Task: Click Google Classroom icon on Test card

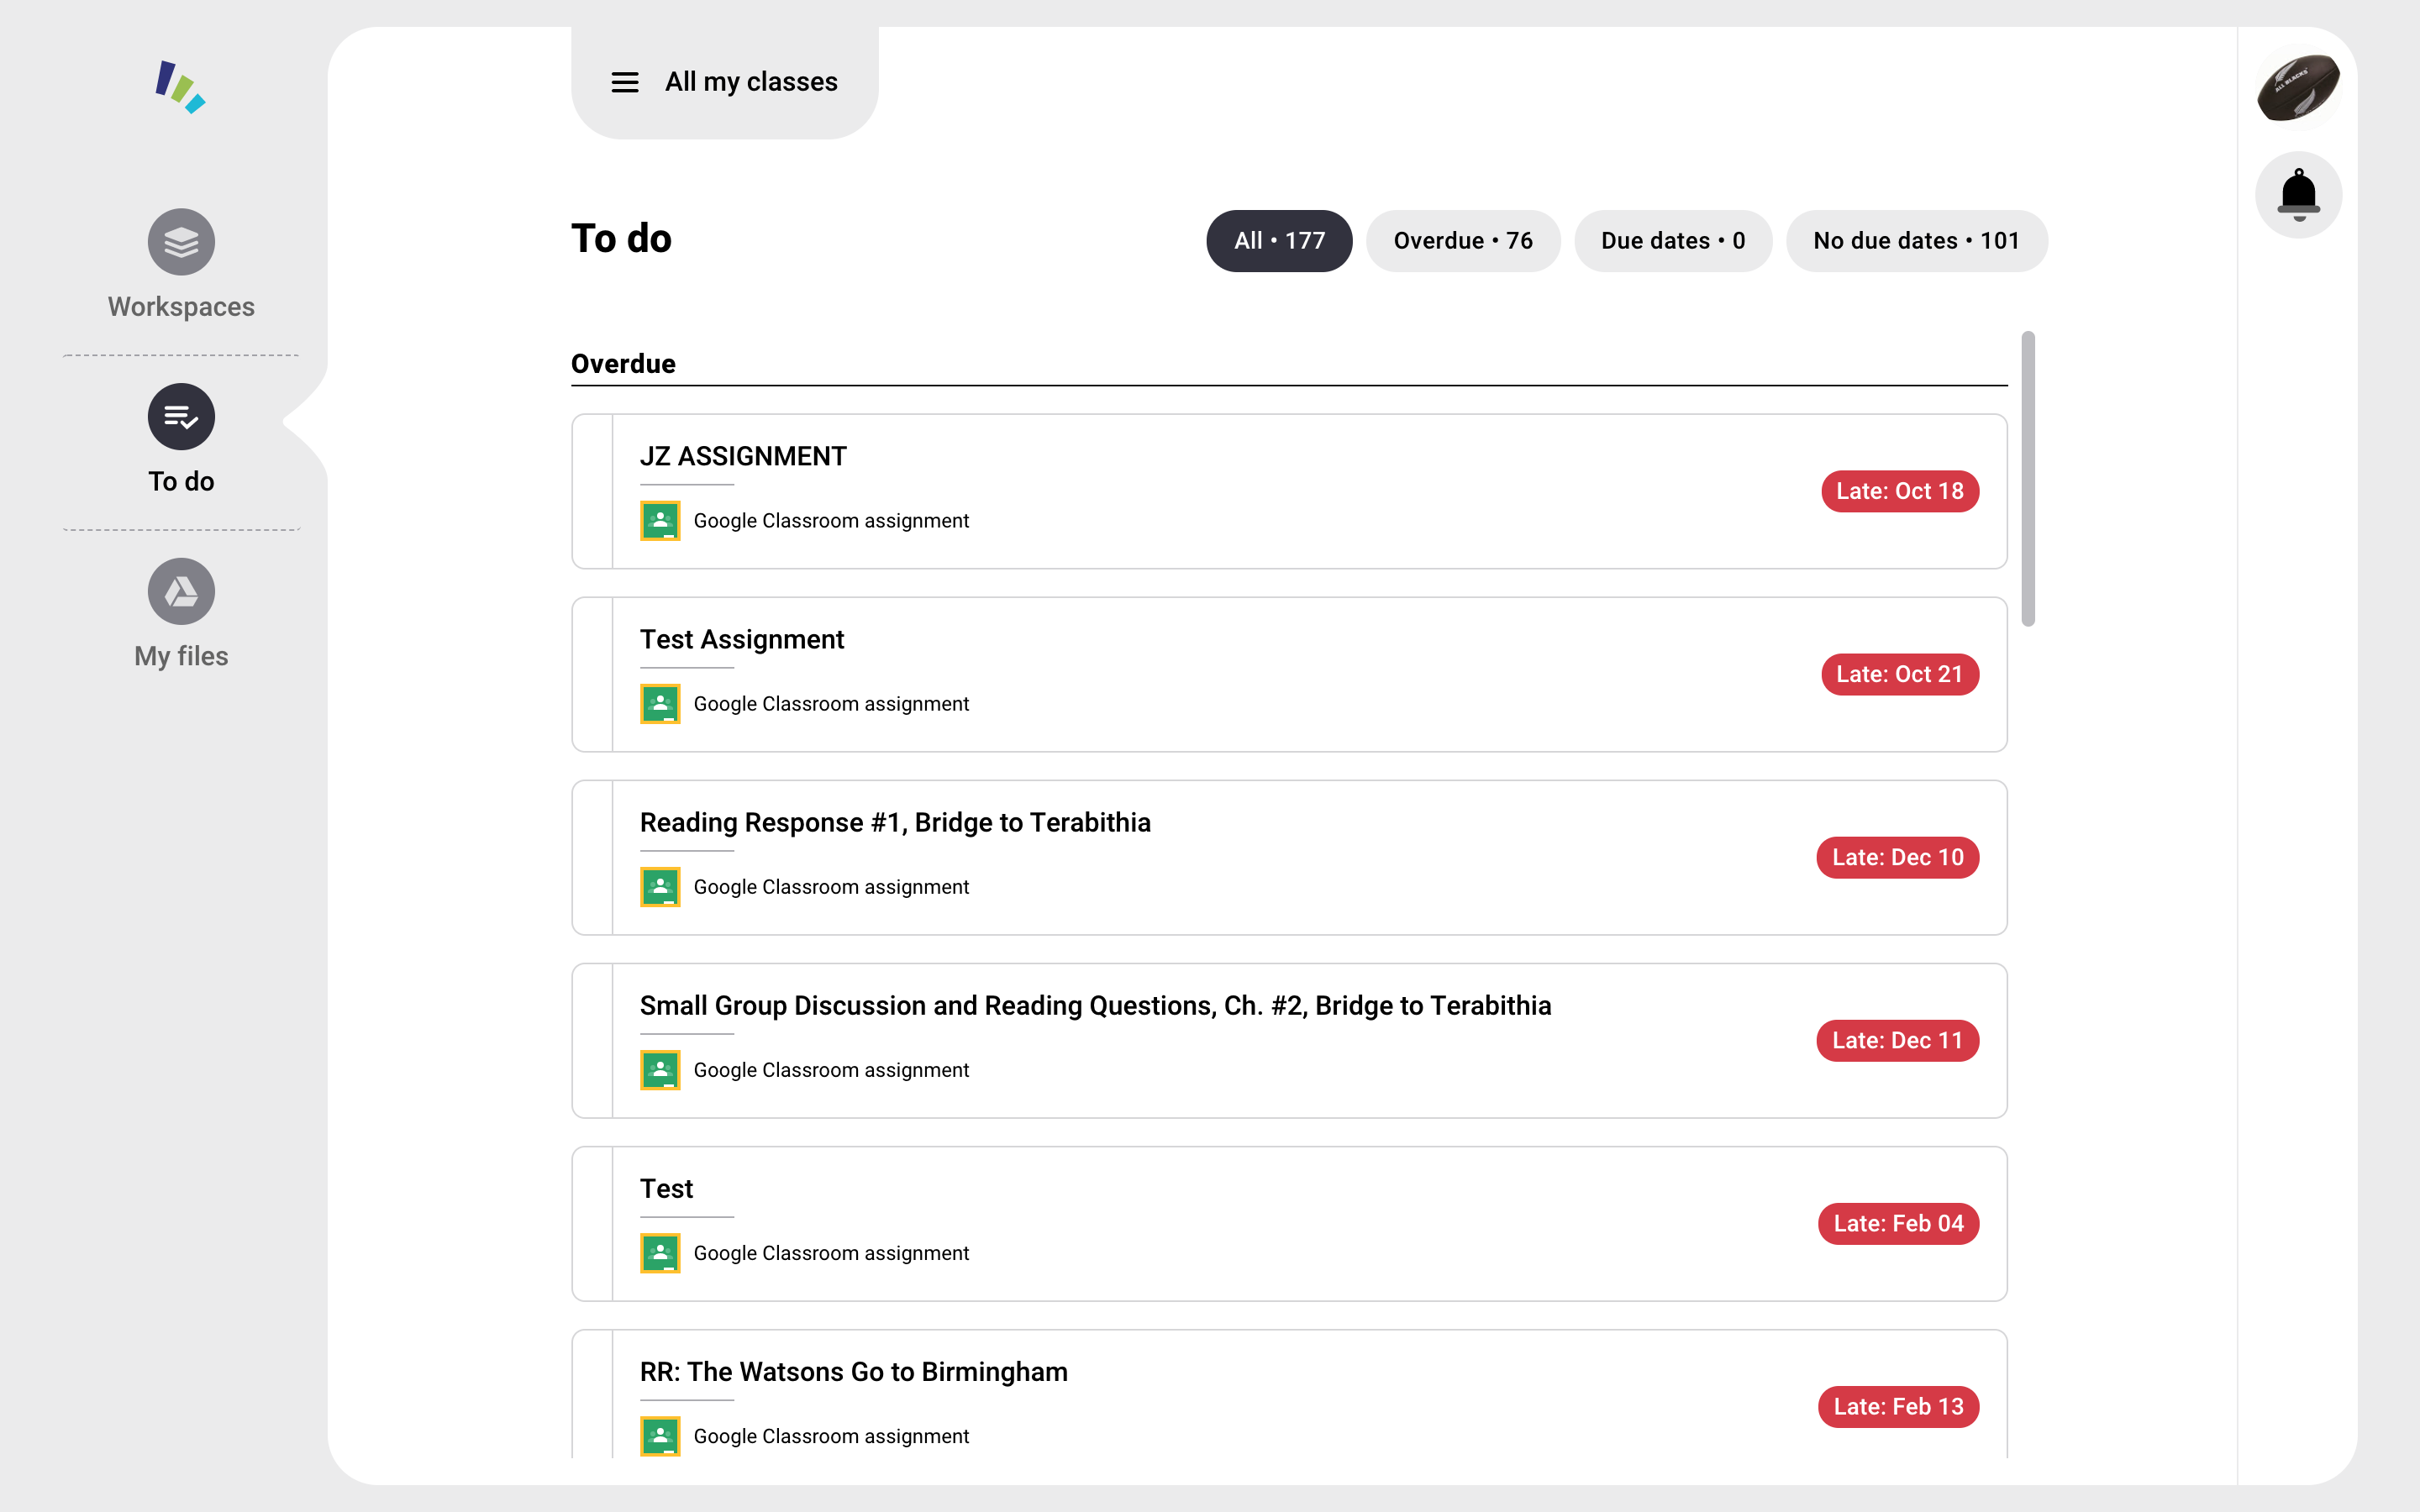Action: 660,1253
